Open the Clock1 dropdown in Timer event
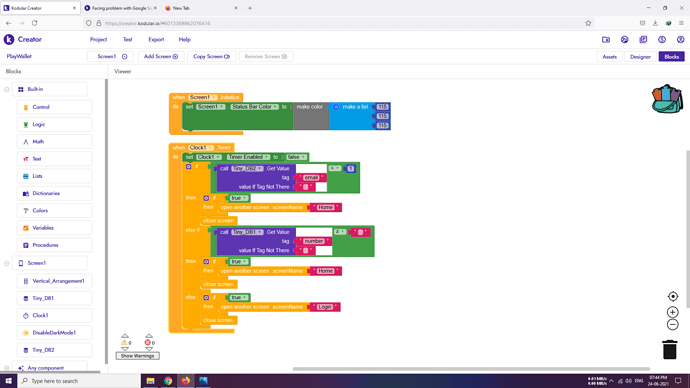690x388 pixels. tap(201, 148)
